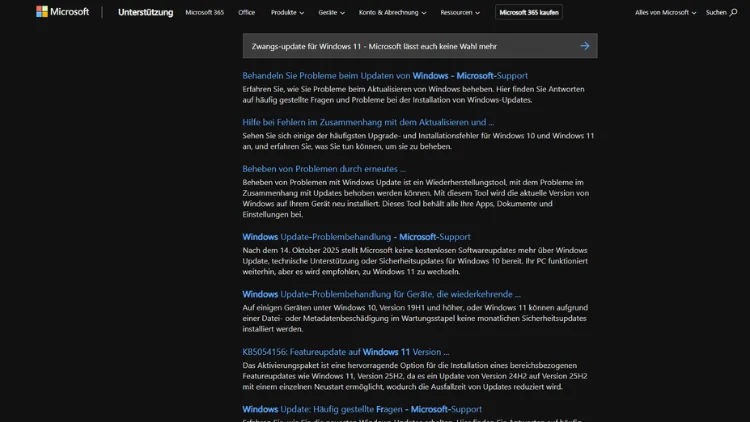Screen dimensions: 750x422
Task: Open 'Windows Update: Häufig gestellte Fragen' result
Action: [x=362, y=409]
